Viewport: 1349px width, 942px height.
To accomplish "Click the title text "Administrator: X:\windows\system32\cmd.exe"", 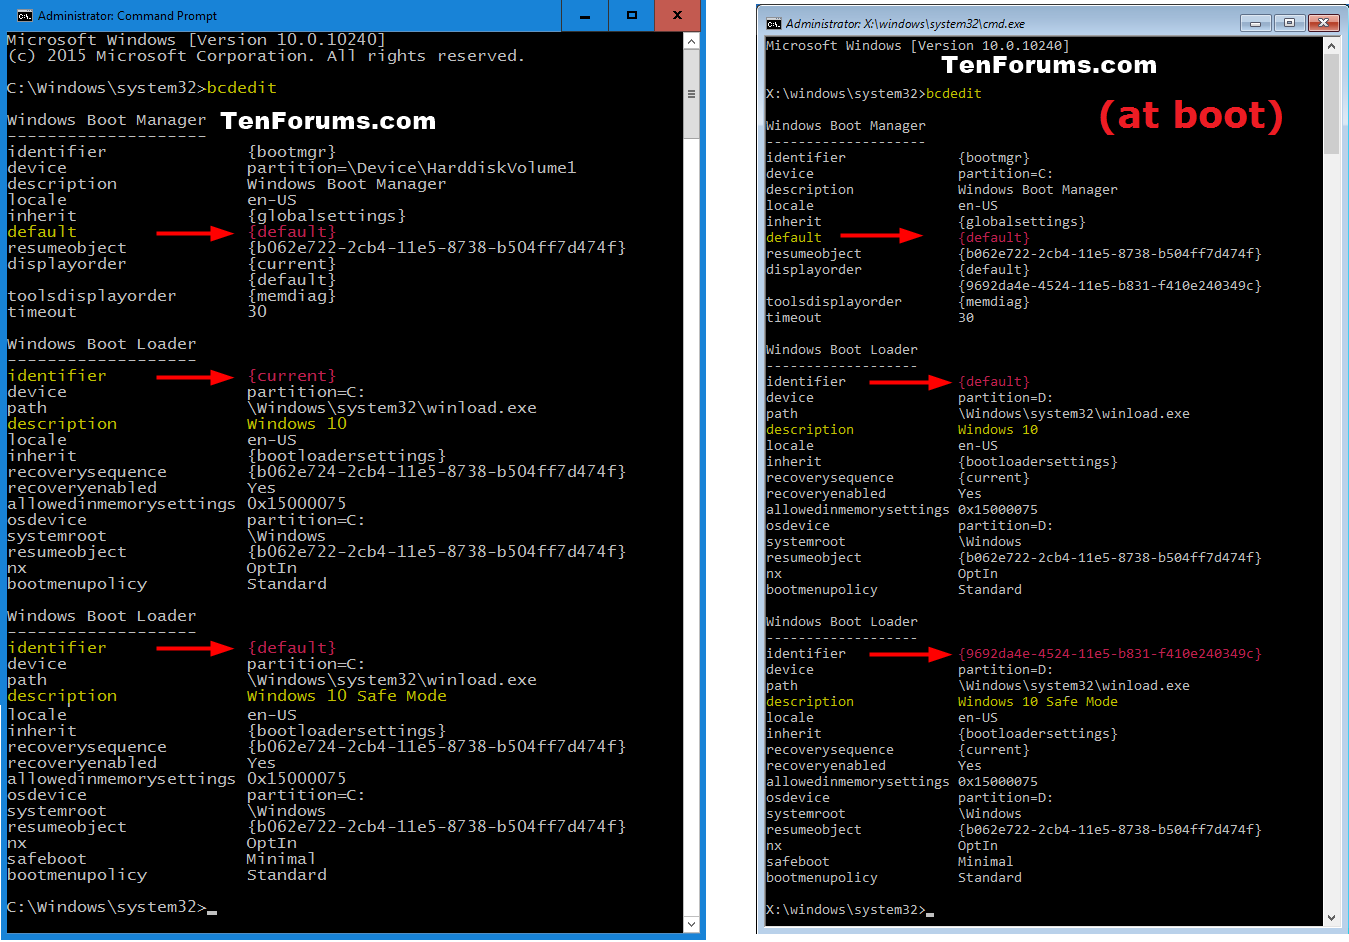I will [x=905, y=23].
